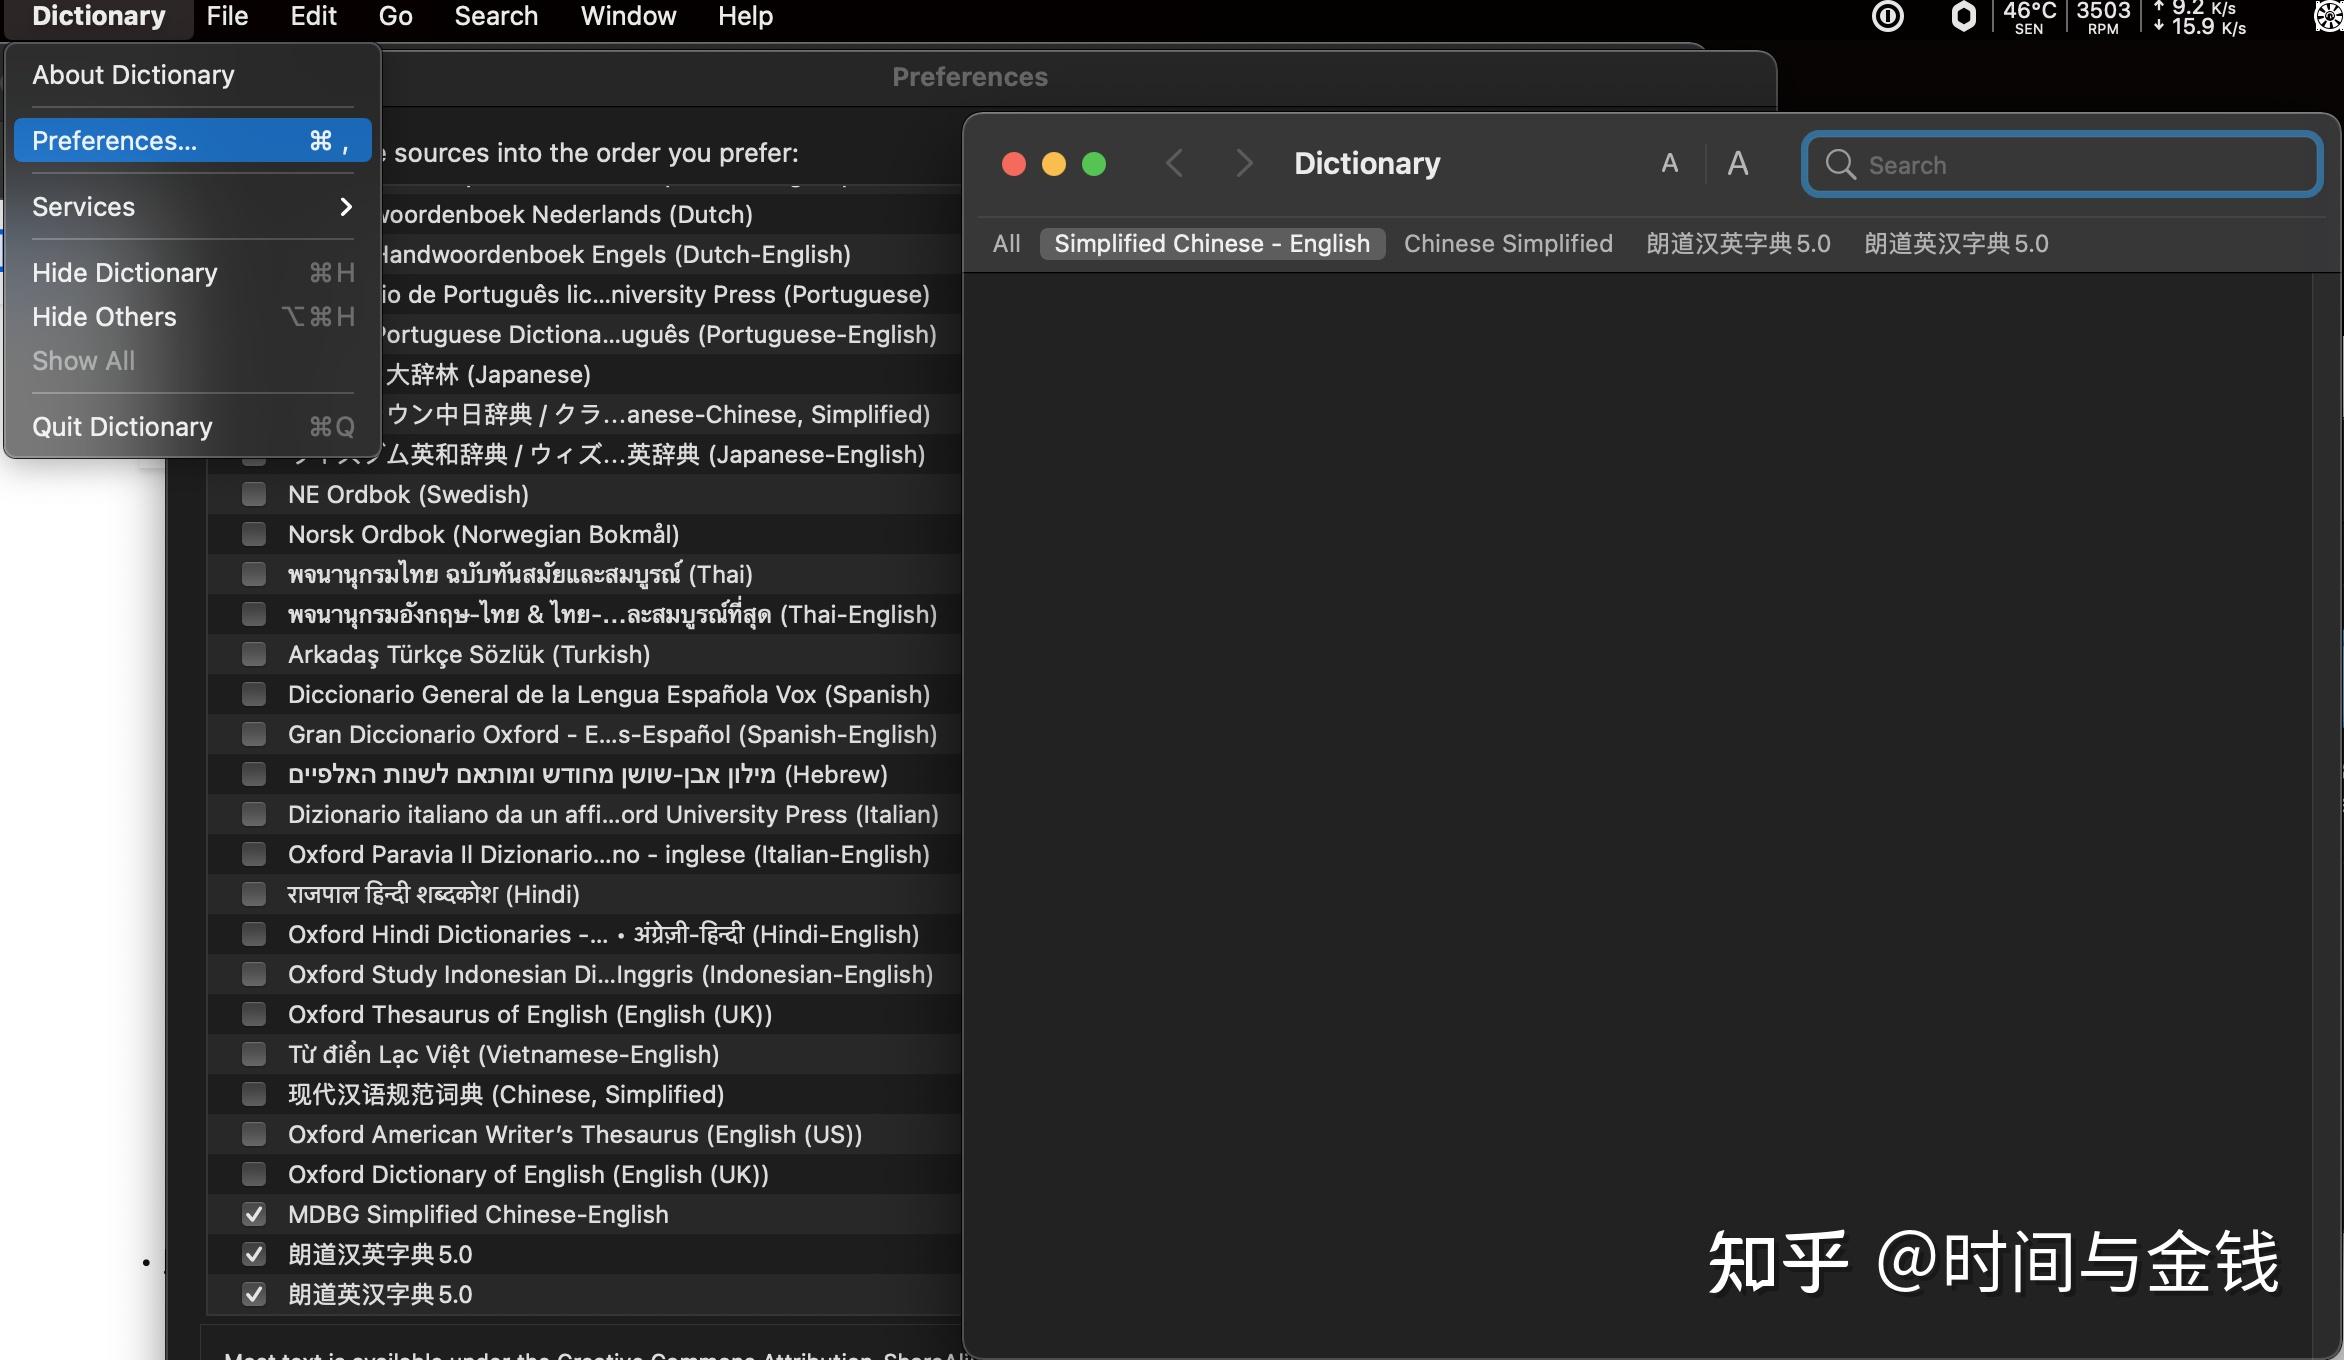Click the forward arrow in Dictionary toolbar
2344x1360 pixels.
(x=1243, y=163)
